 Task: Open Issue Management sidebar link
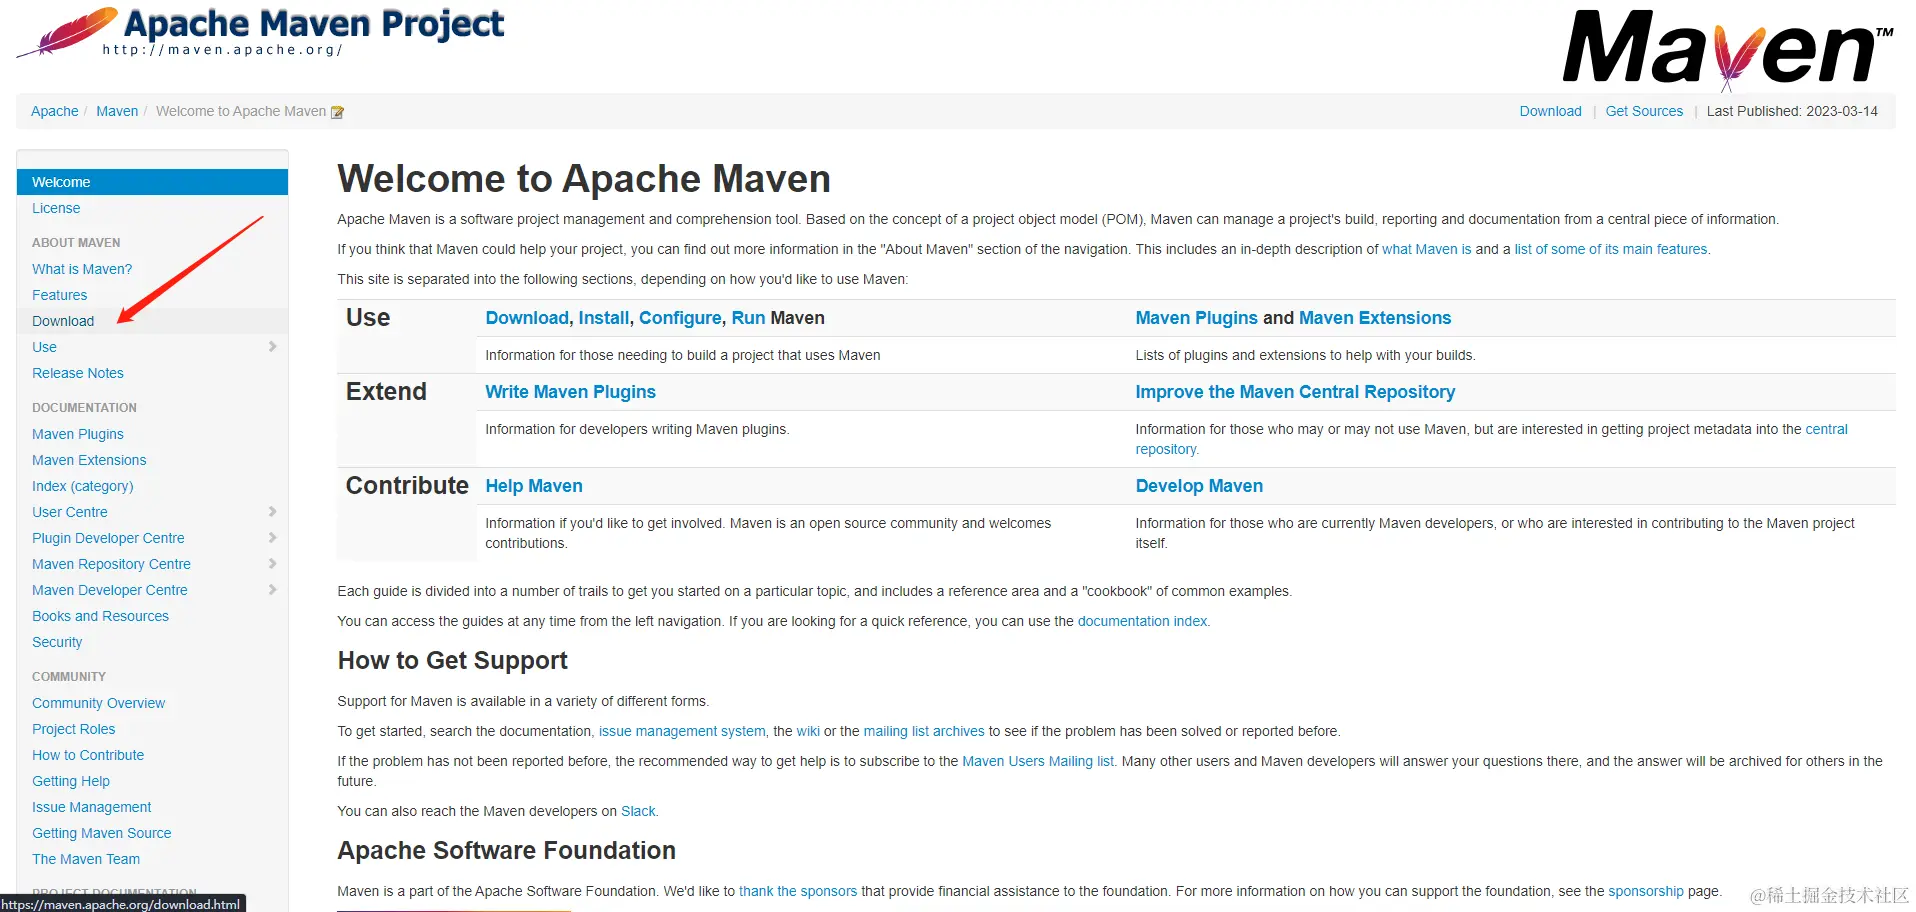[x=92, y=807]
